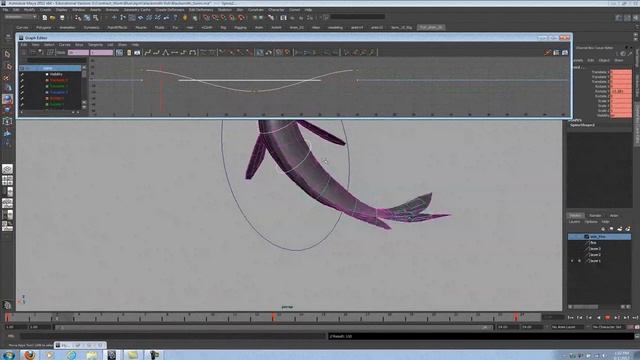640x360 pixels.
Task: Open the Skeleton menu
Action: 224,9
